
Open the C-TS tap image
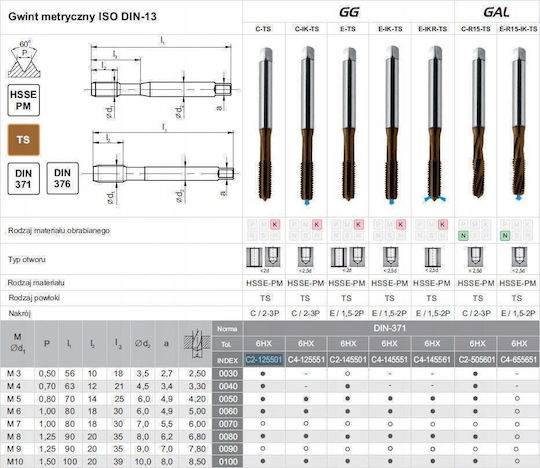[265, 124]
